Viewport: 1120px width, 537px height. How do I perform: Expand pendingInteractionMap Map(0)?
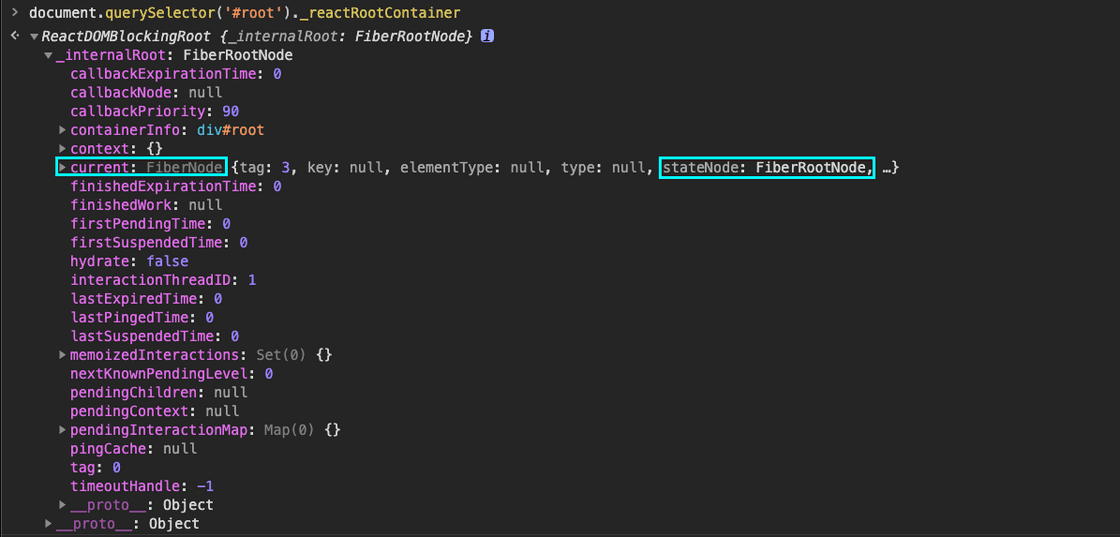tap(64, 430)
